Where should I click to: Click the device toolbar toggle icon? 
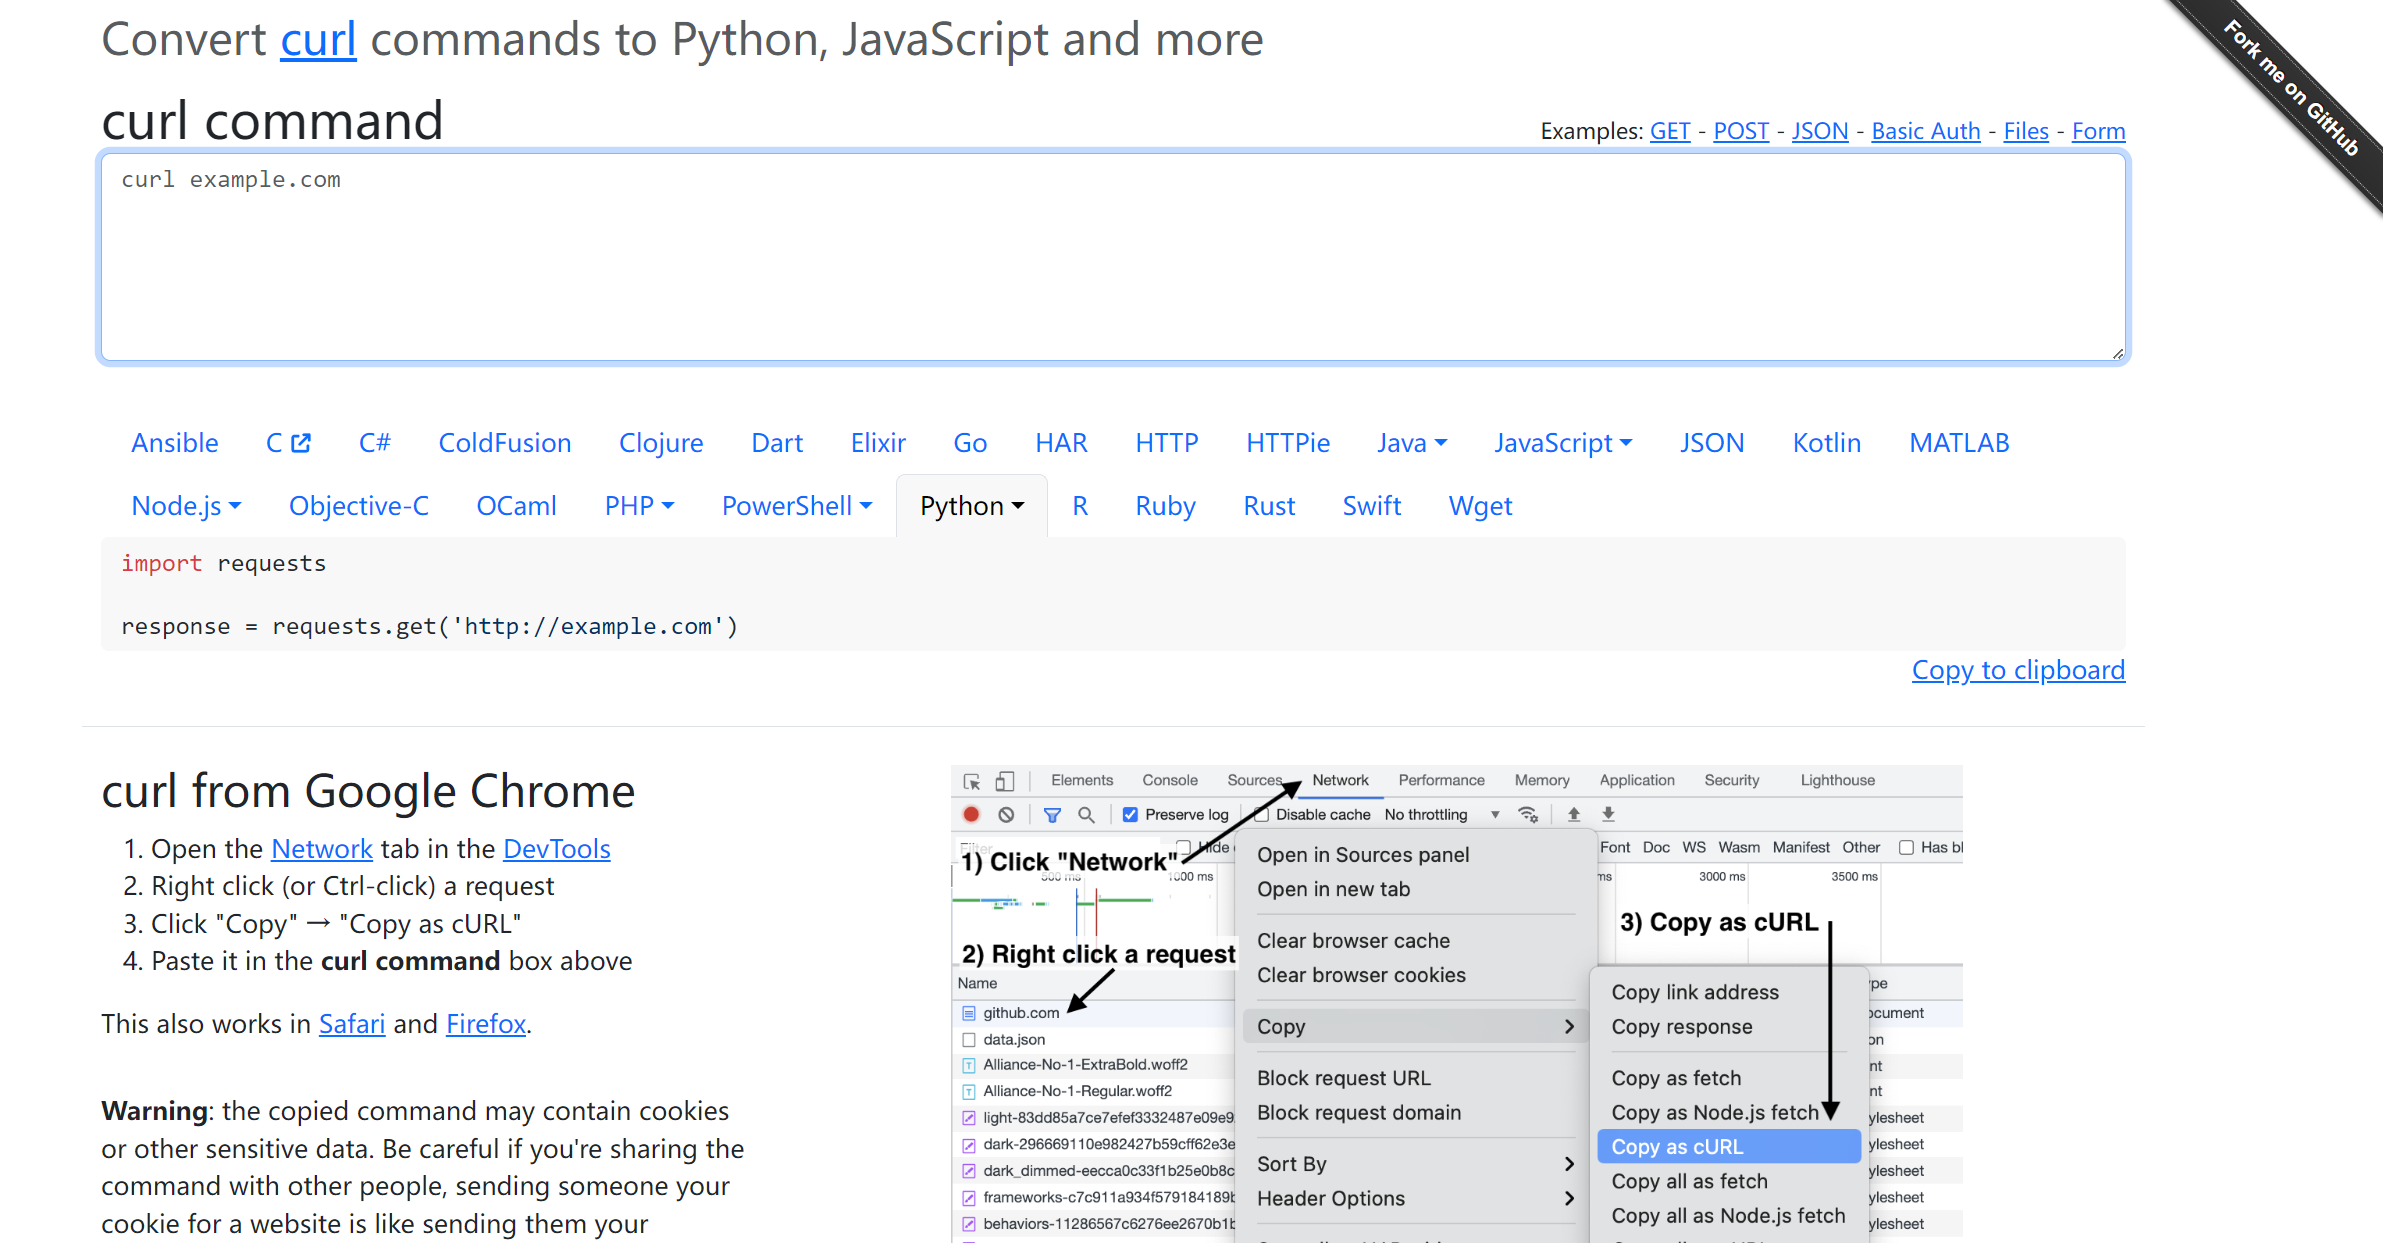1005,781
